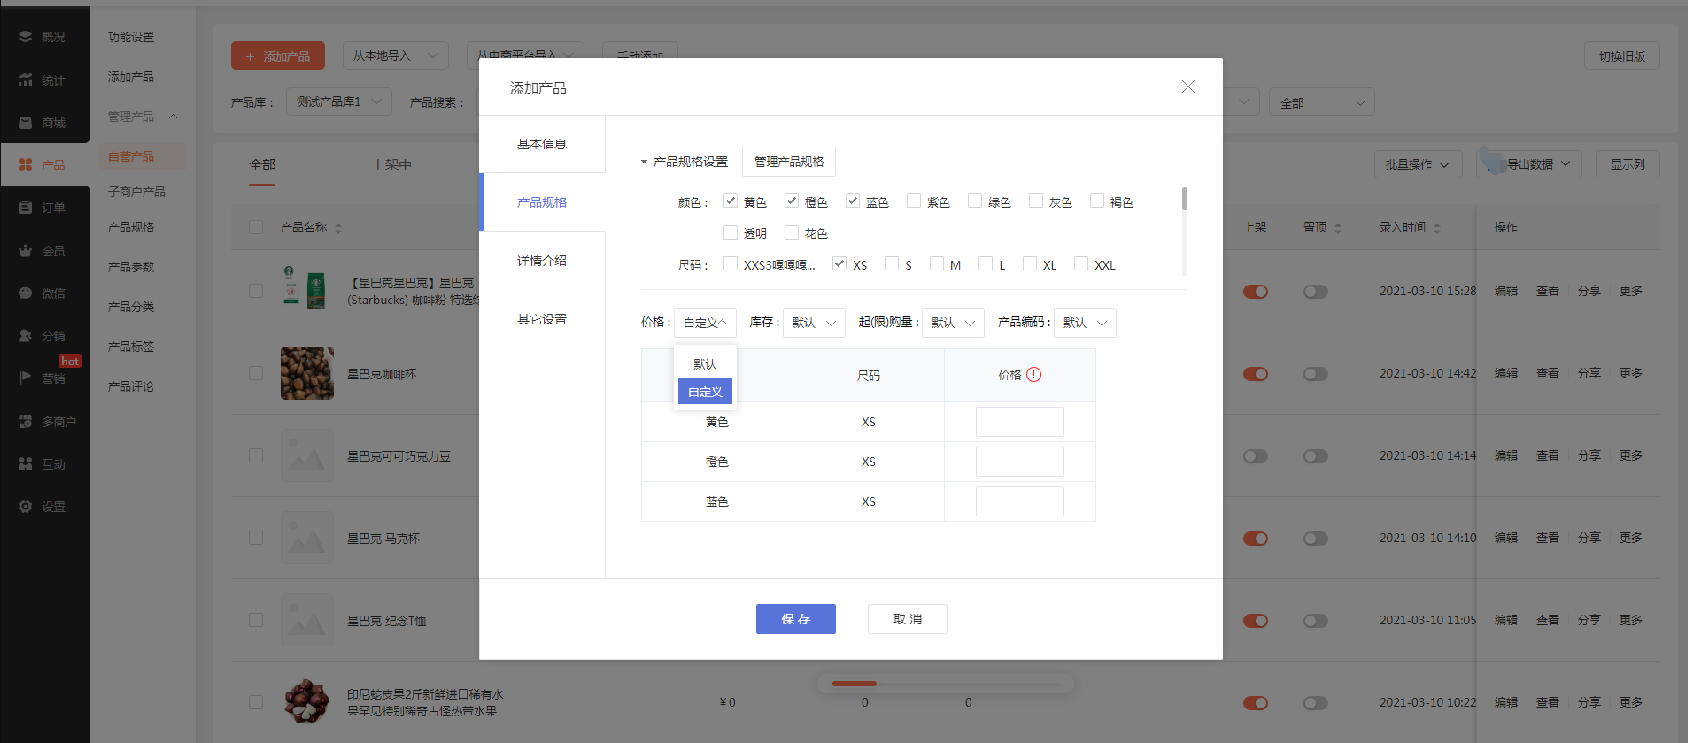Click the mangosteen fruit product thumbnail
1688x743 pixels.
click(307, 702)
